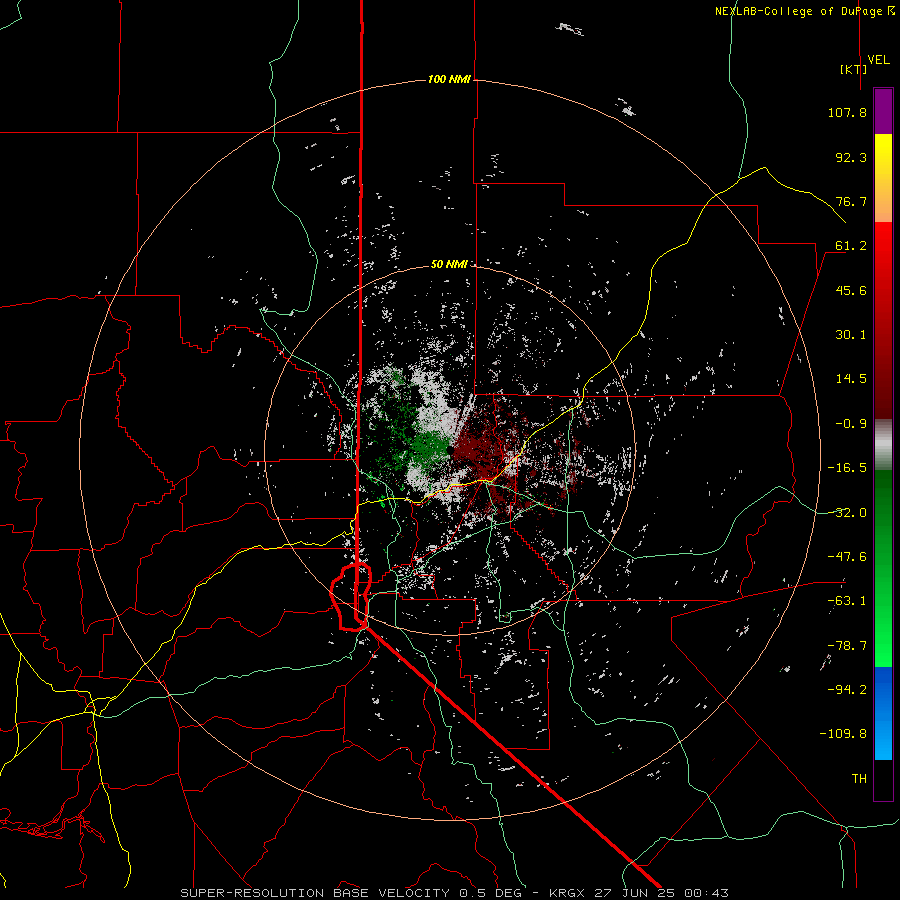Select the -32.0 scale value
The image size is (900, 900).
click(847, 513)
